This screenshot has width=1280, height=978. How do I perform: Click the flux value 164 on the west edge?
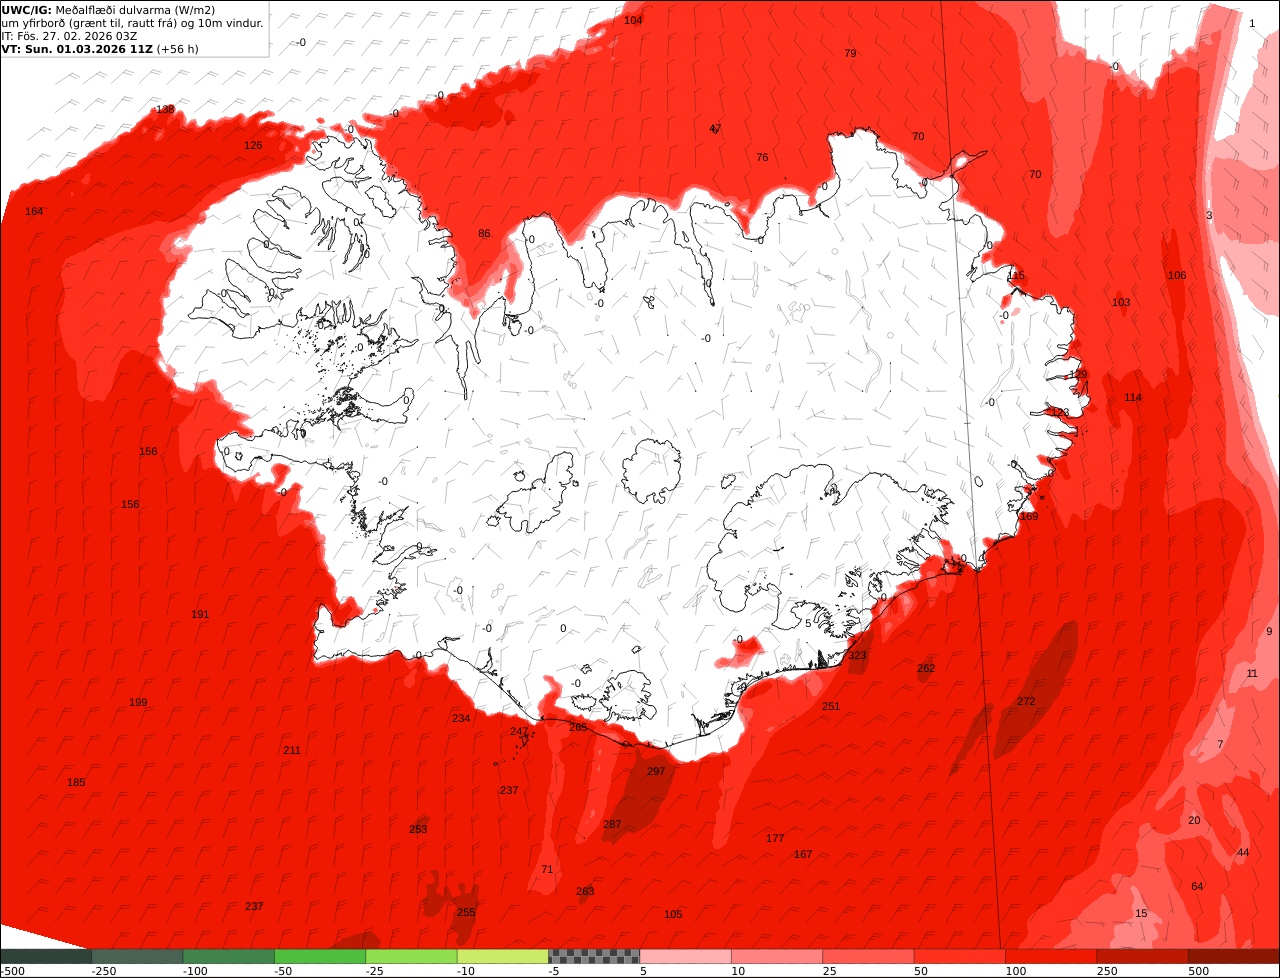click(x=34, y=211)
